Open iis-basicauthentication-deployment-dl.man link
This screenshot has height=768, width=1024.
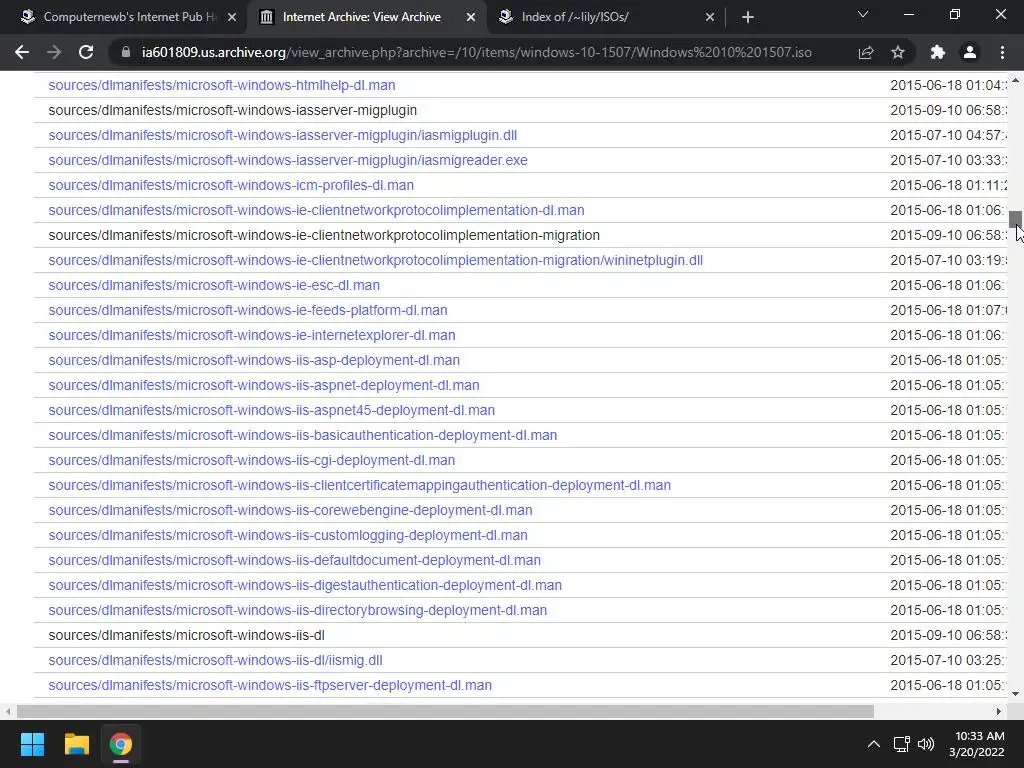click(302, 435)
